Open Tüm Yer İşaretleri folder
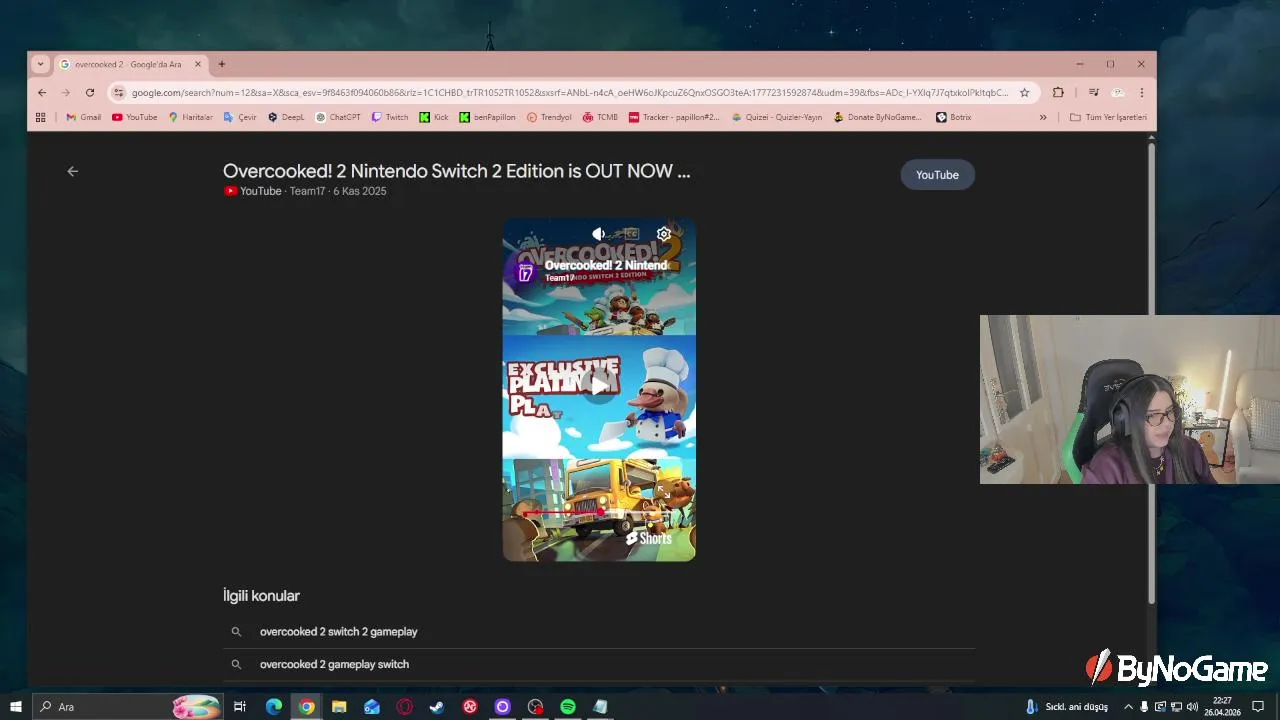 (x=1108, y=117)
